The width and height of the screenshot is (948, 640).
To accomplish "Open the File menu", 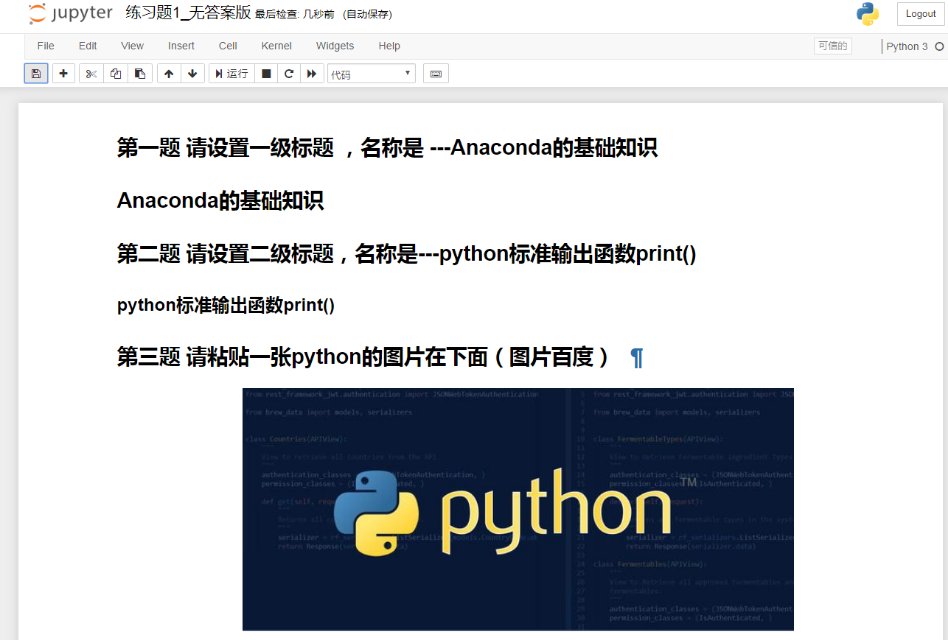I will pyautogui.click(x=45, y=46).
